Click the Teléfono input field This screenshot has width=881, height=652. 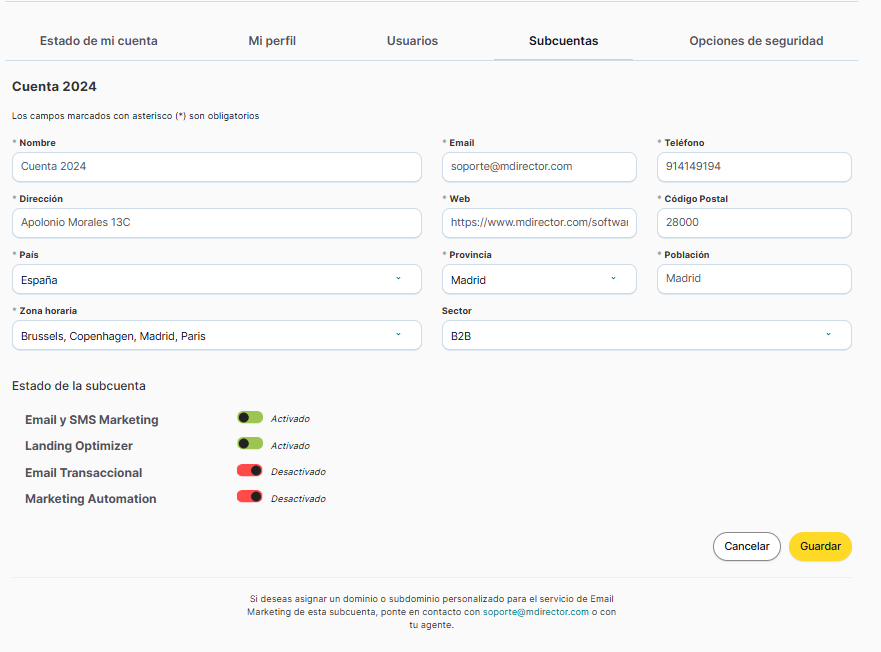754,167
